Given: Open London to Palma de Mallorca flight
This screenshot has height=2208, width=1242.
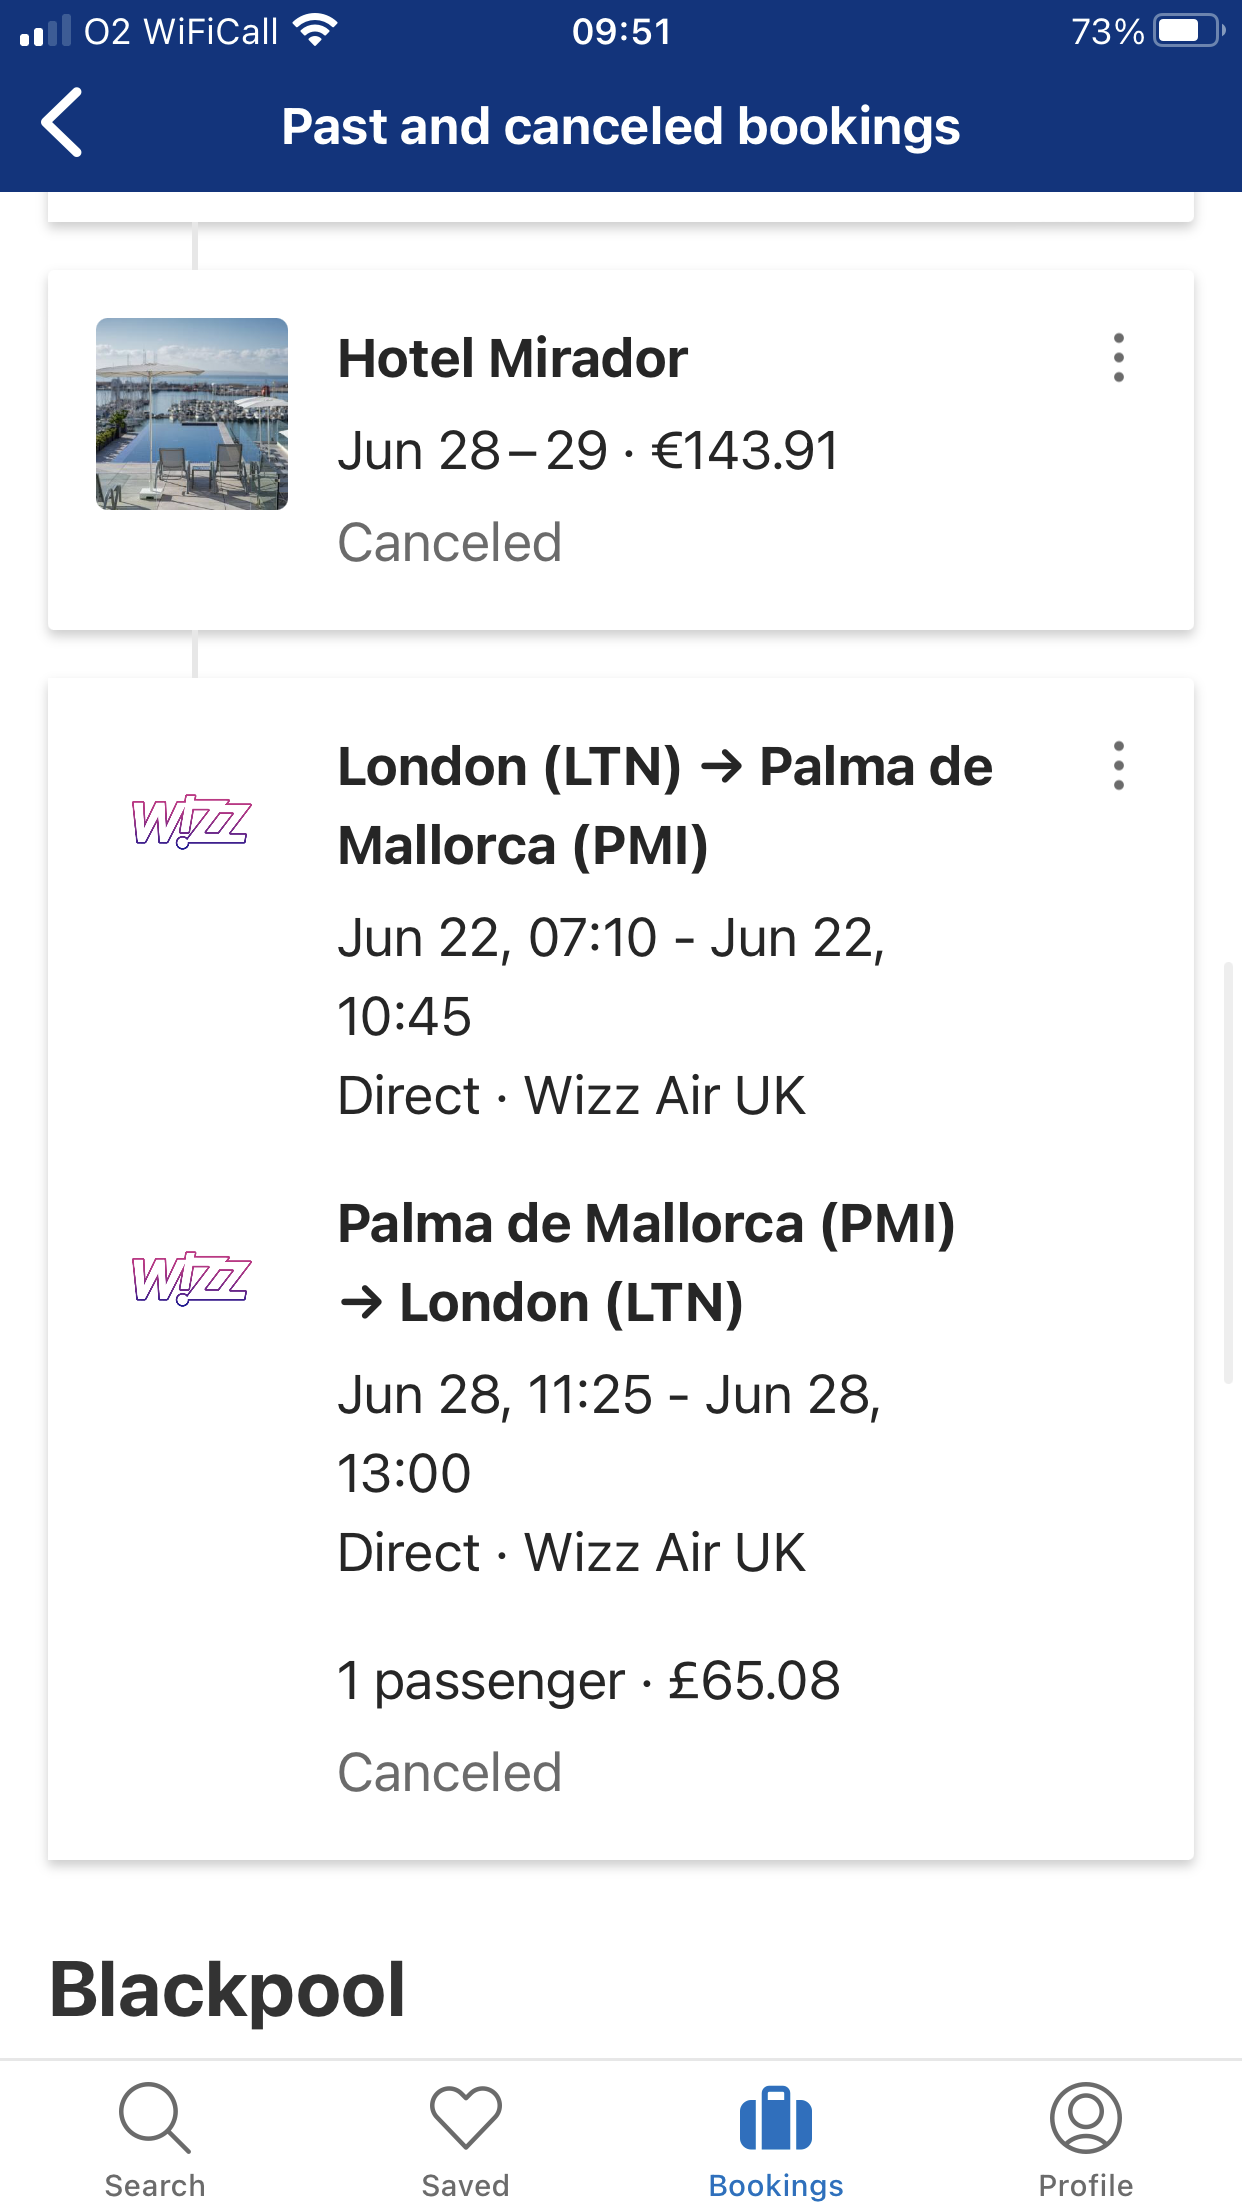Looking at the screenshot, I should (664, 806).
